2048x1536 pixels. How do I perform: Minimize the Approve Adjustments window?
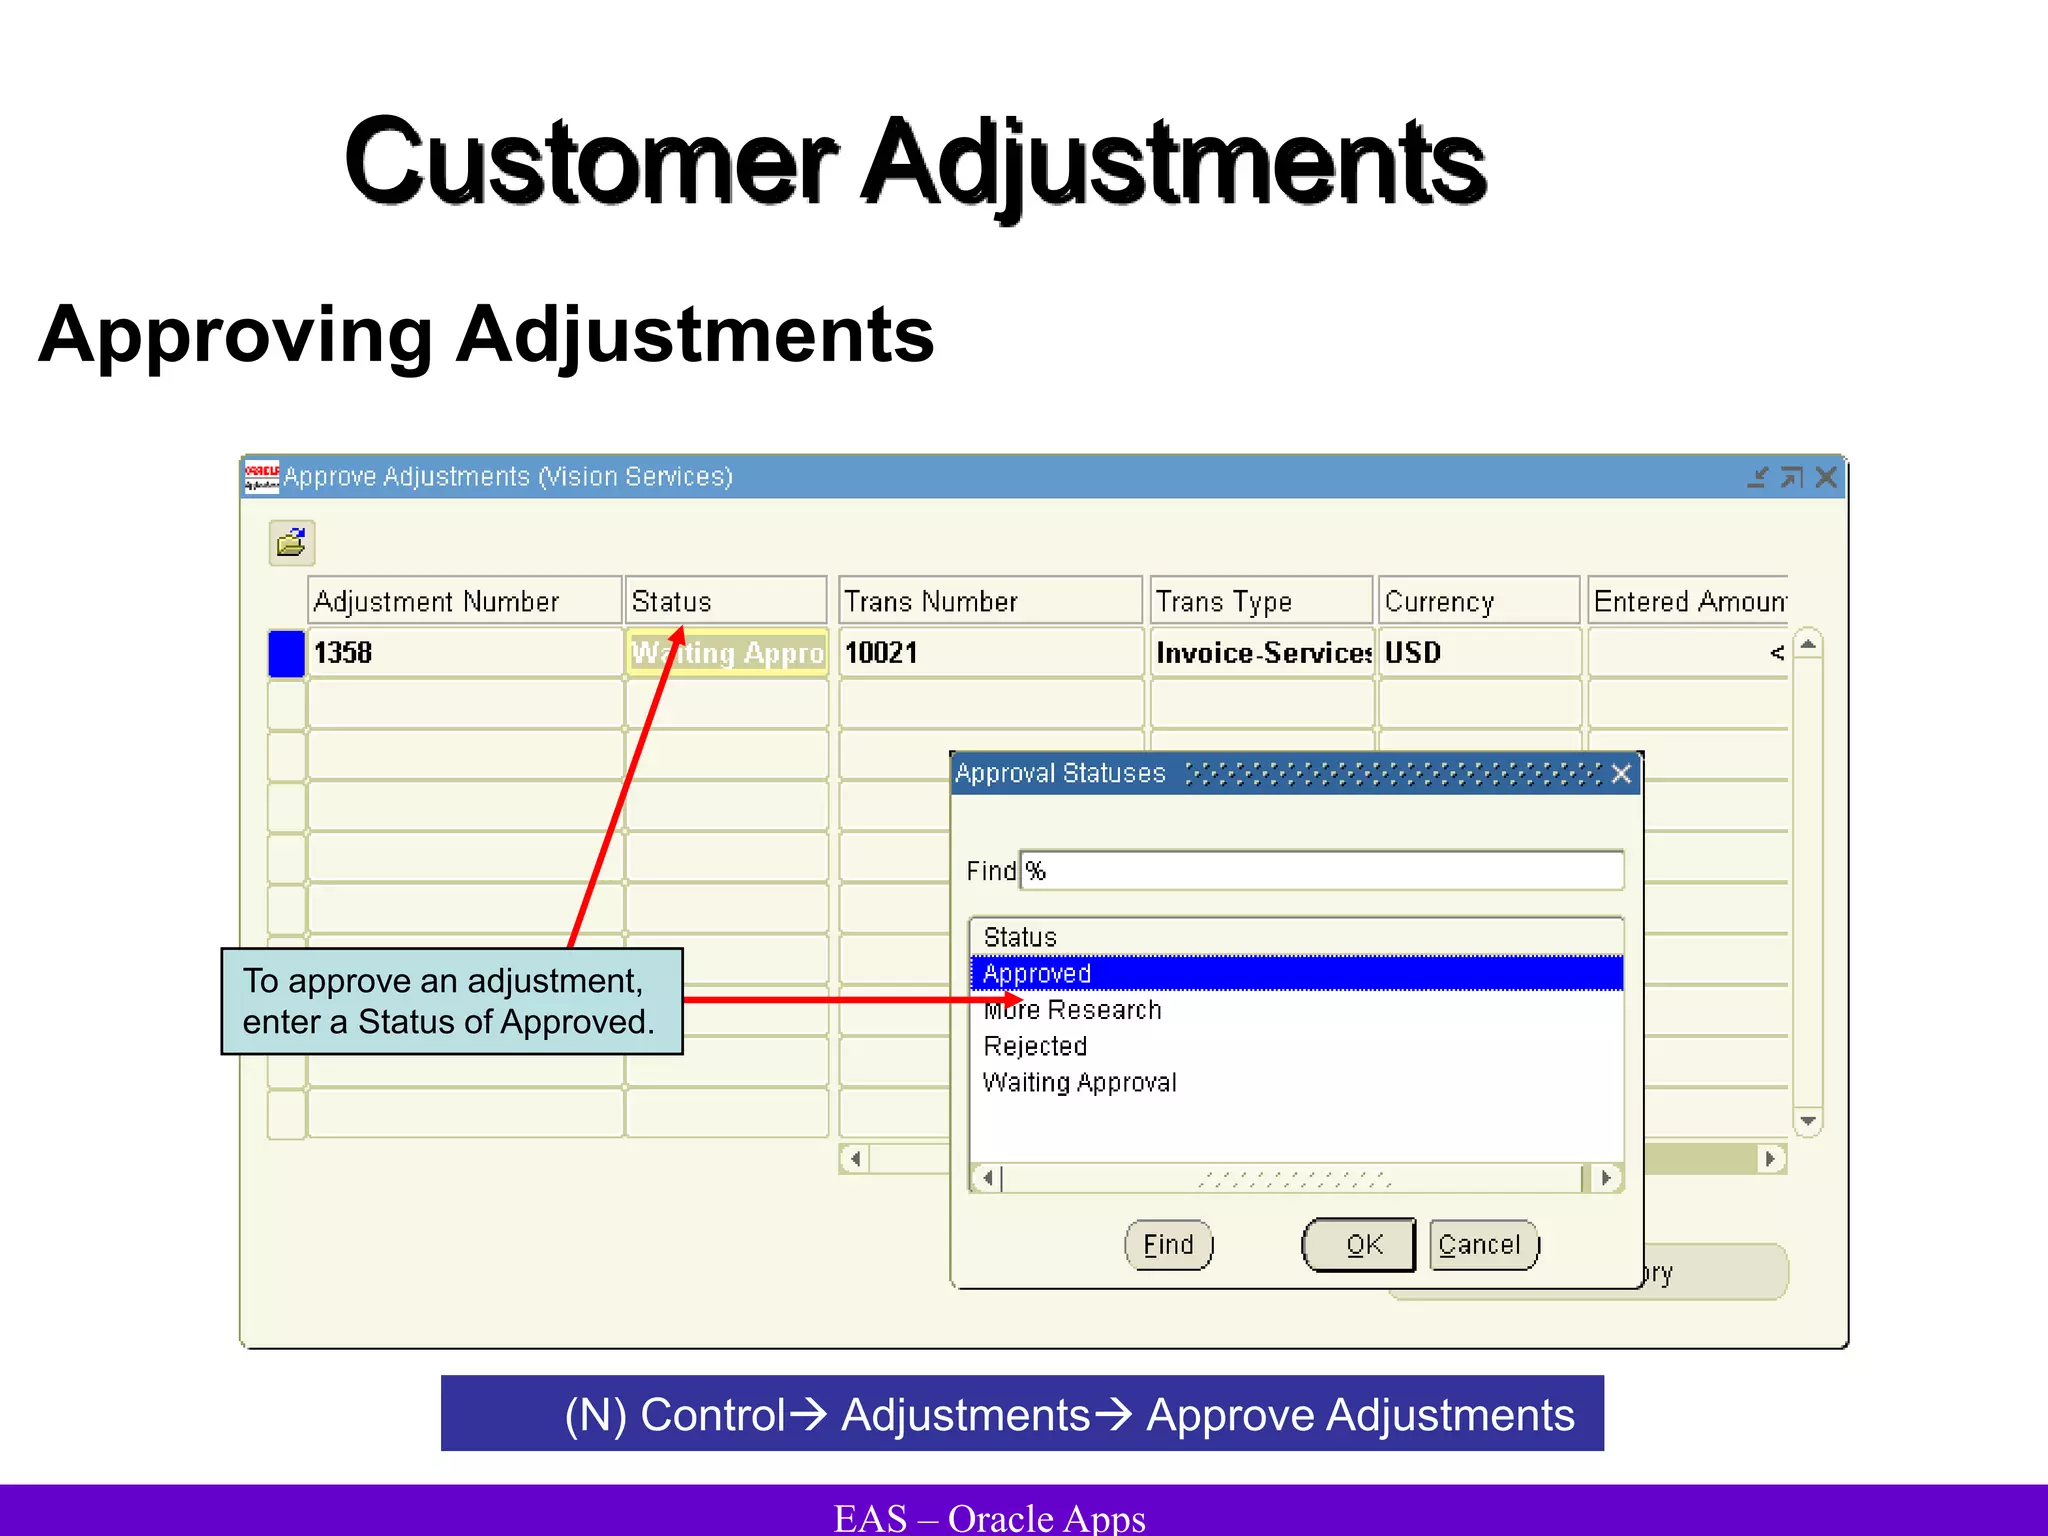click(x=1758, y=477)
